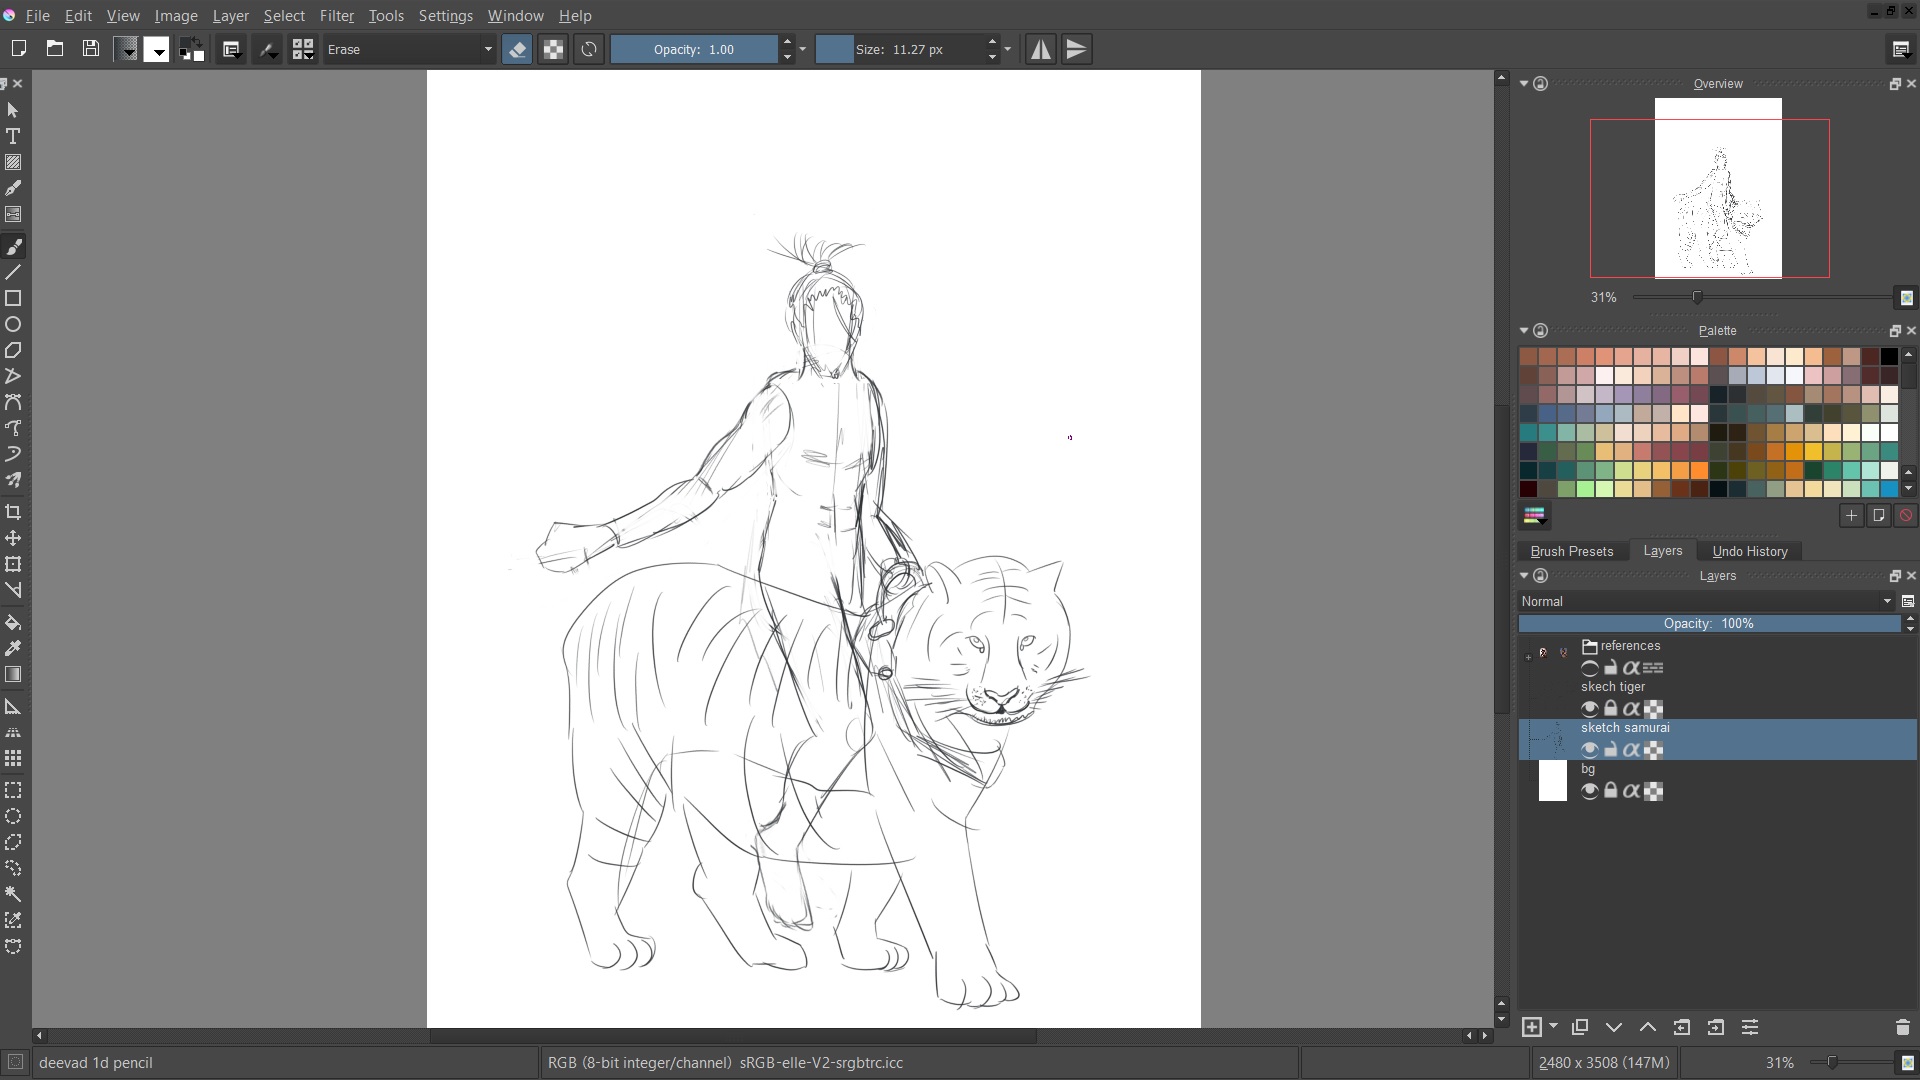
Task: Select the Gradient tool
Action: [x=13, y=674]
